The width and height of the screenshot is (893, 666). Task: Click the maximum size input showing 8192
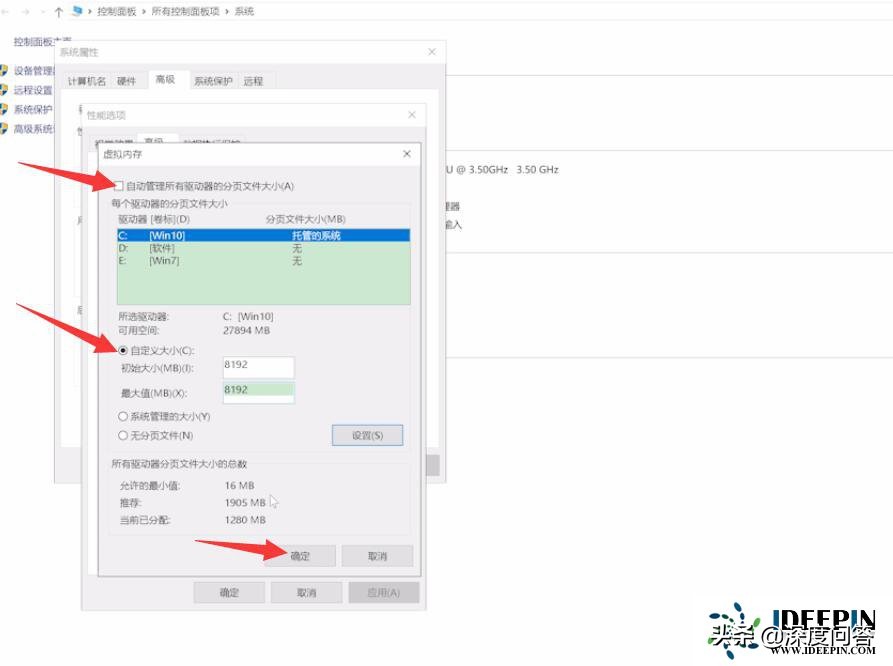[258, 391]
